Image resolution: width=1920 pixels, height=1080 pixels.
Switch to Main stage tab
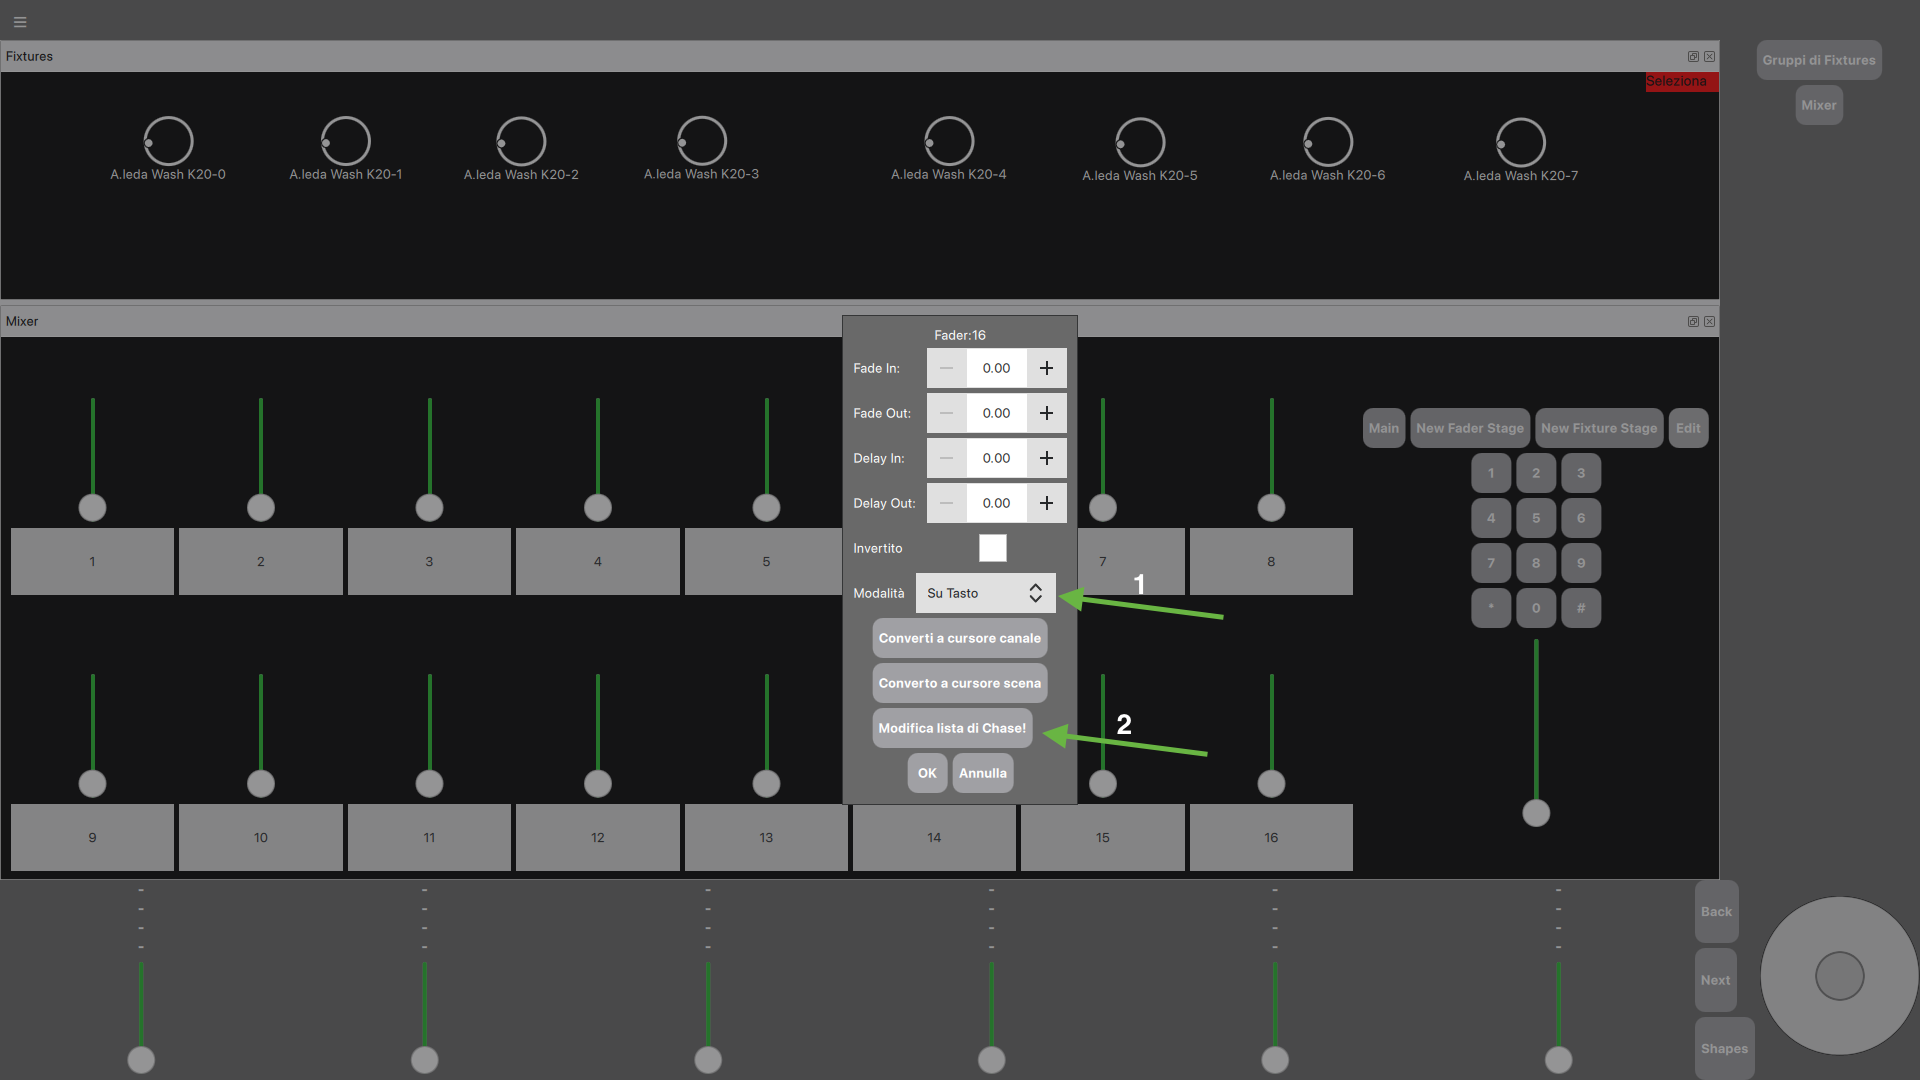click(1384, 428)
